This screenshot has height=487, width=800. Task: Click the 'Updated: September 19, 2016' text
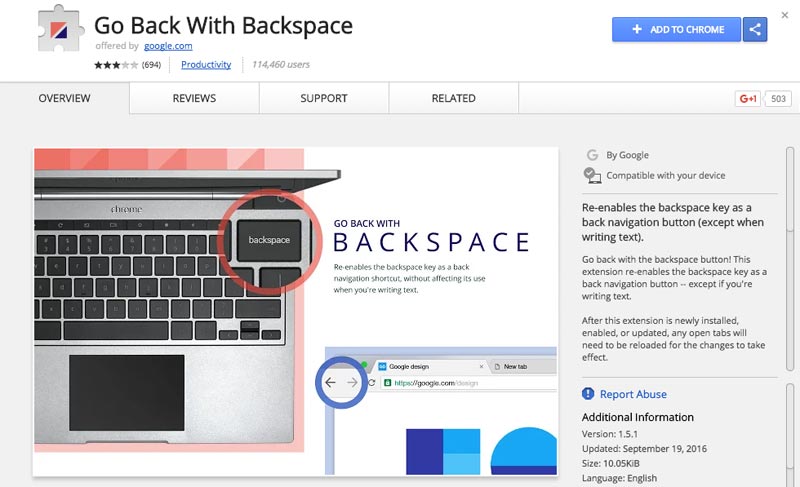[x=644, y=449]
